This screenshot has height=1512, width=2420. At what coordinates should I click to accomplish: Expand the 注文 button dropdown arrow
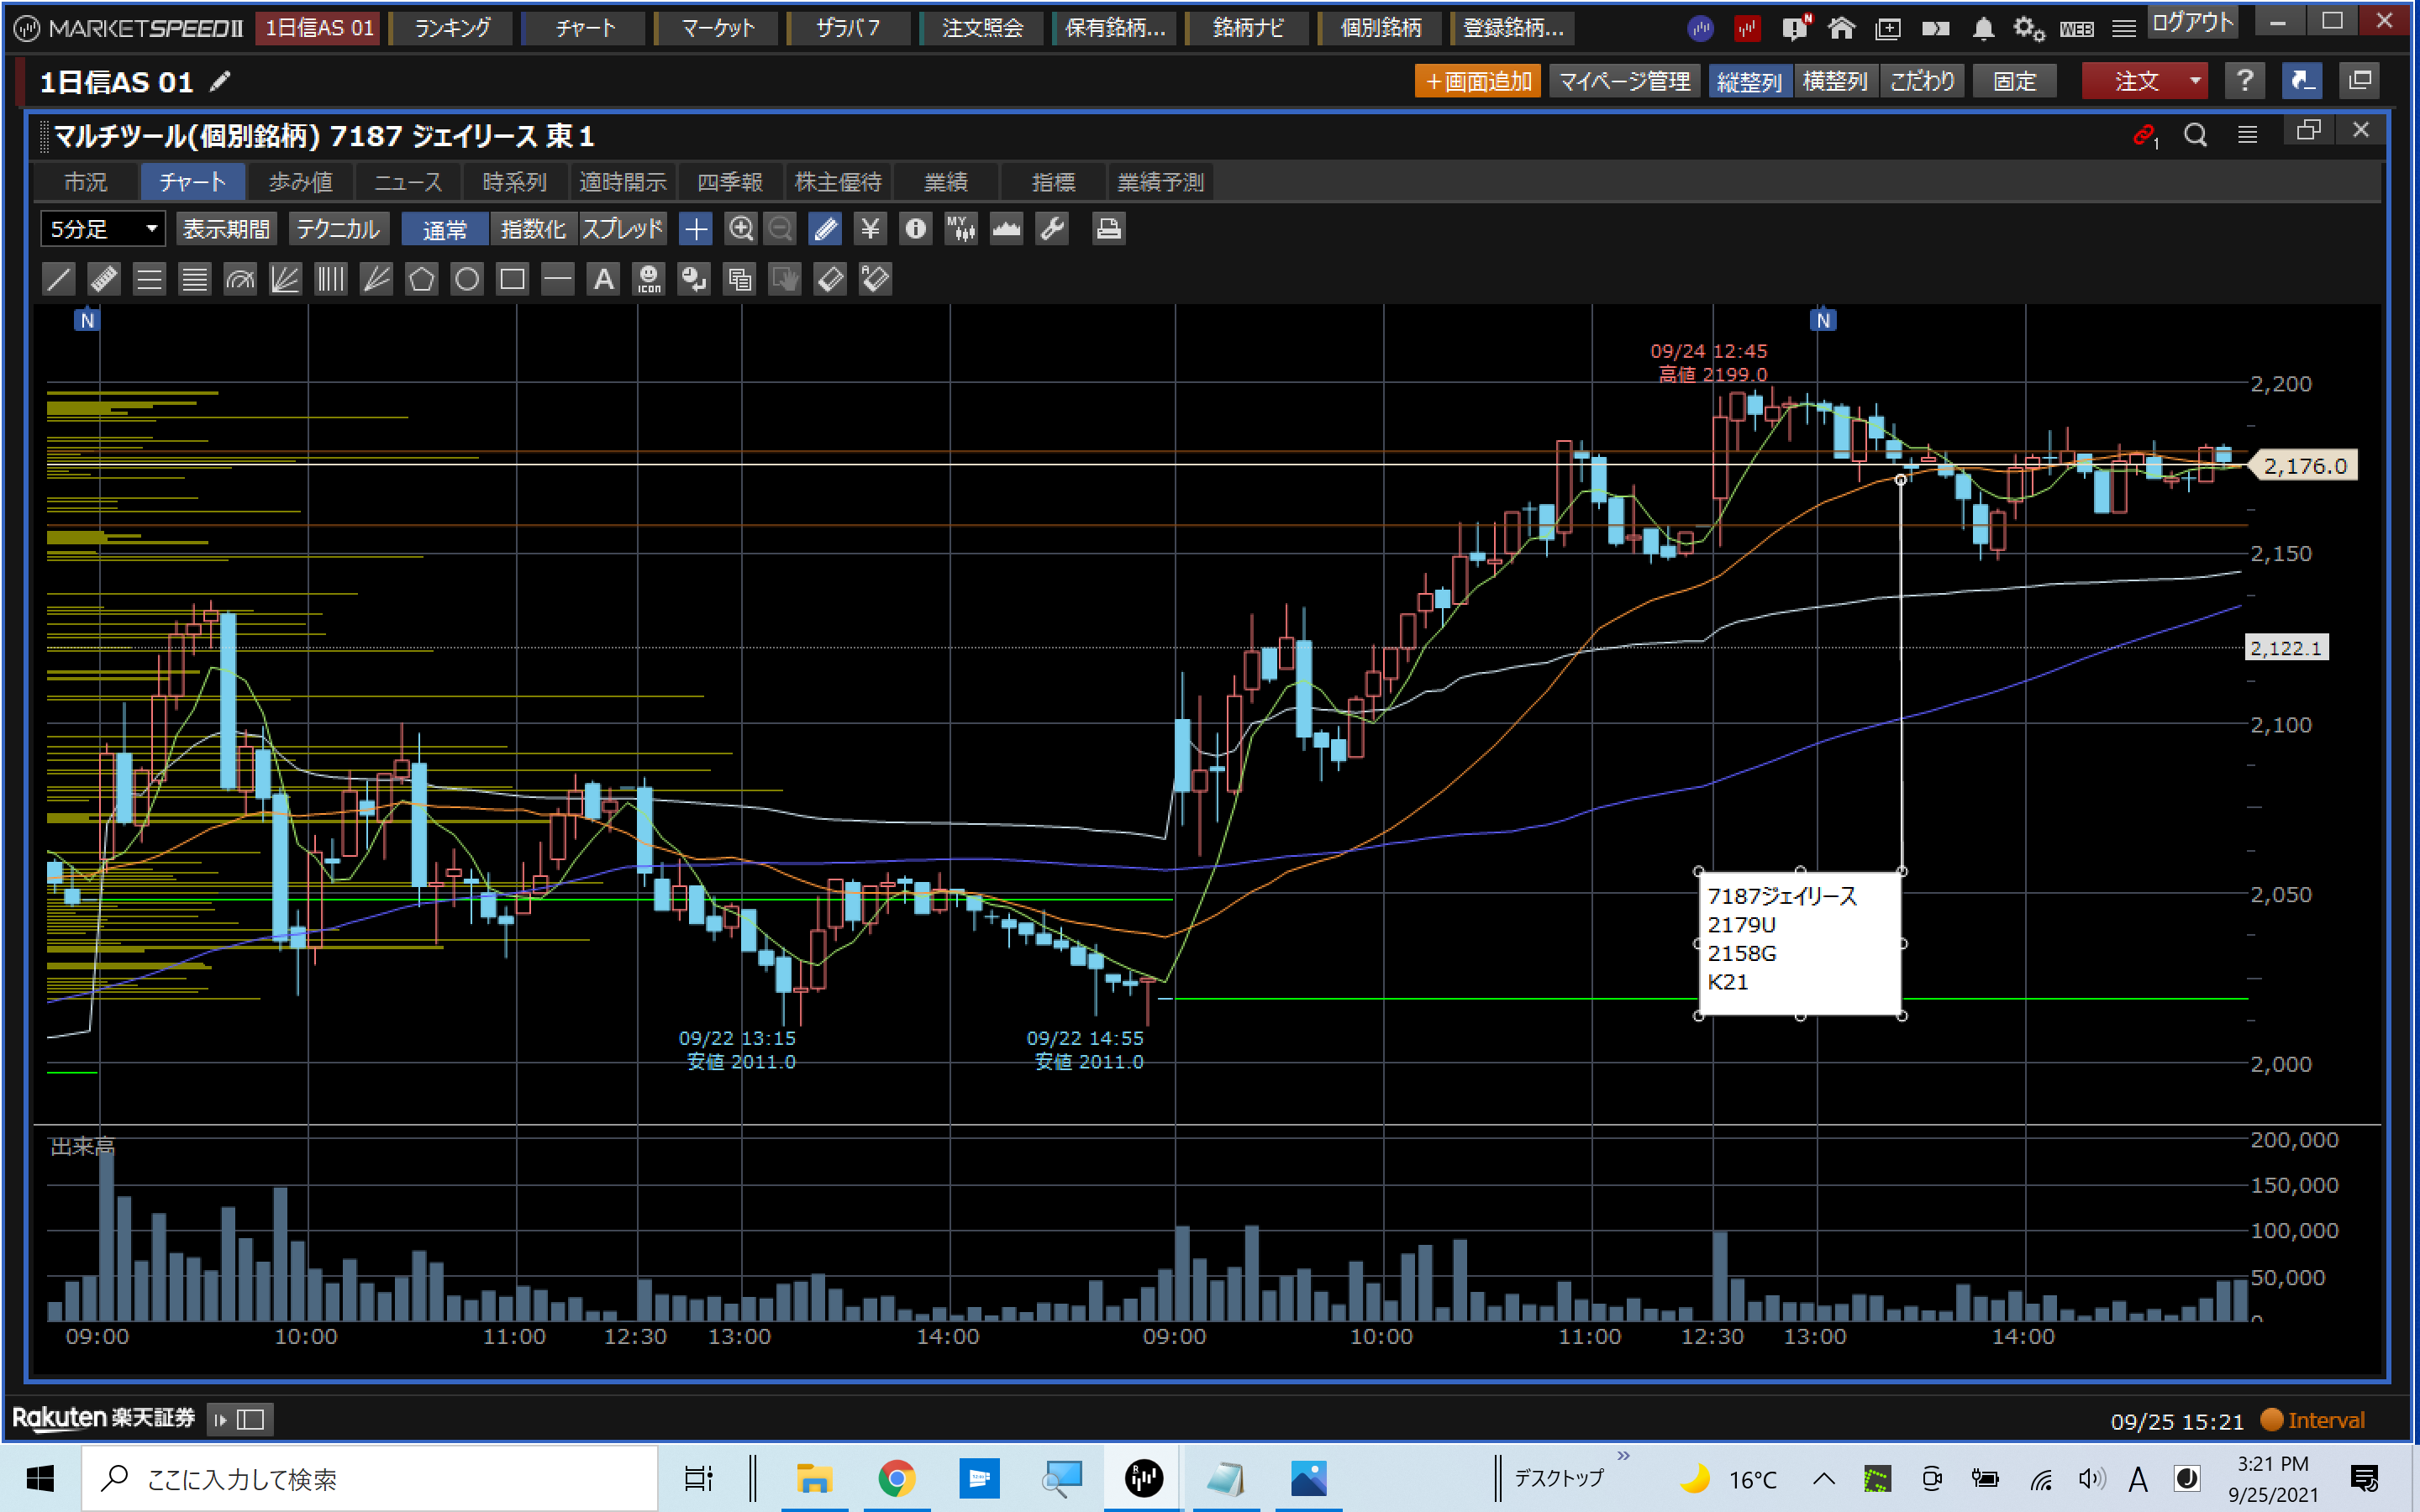2194,81
